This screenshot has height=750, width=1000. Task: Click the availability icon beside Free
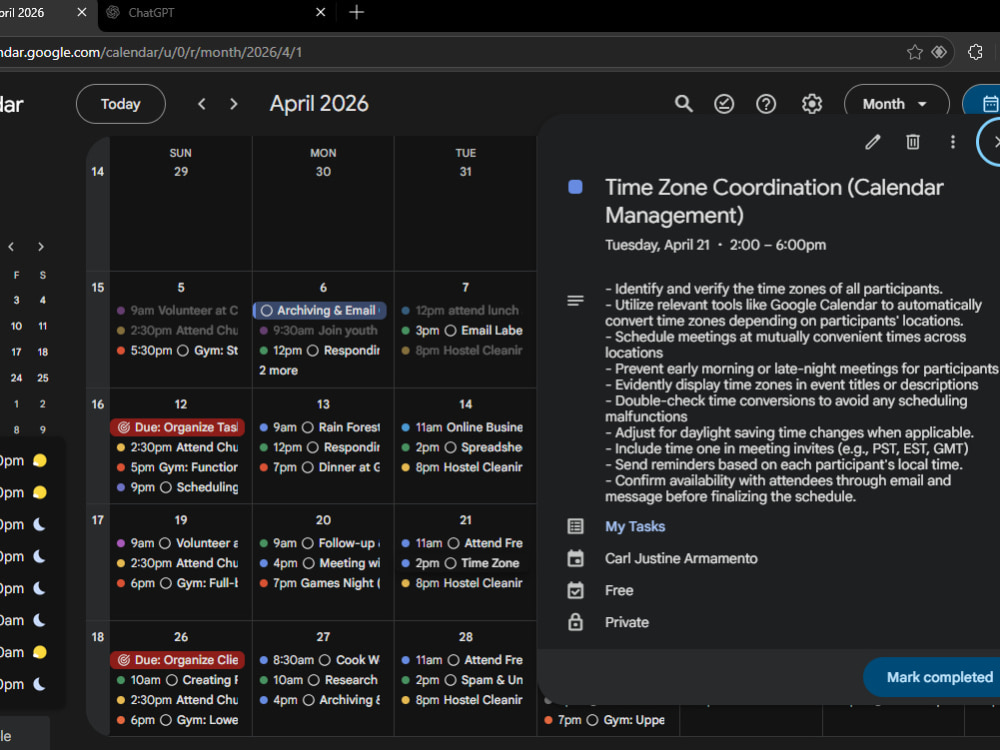point(575,590)
